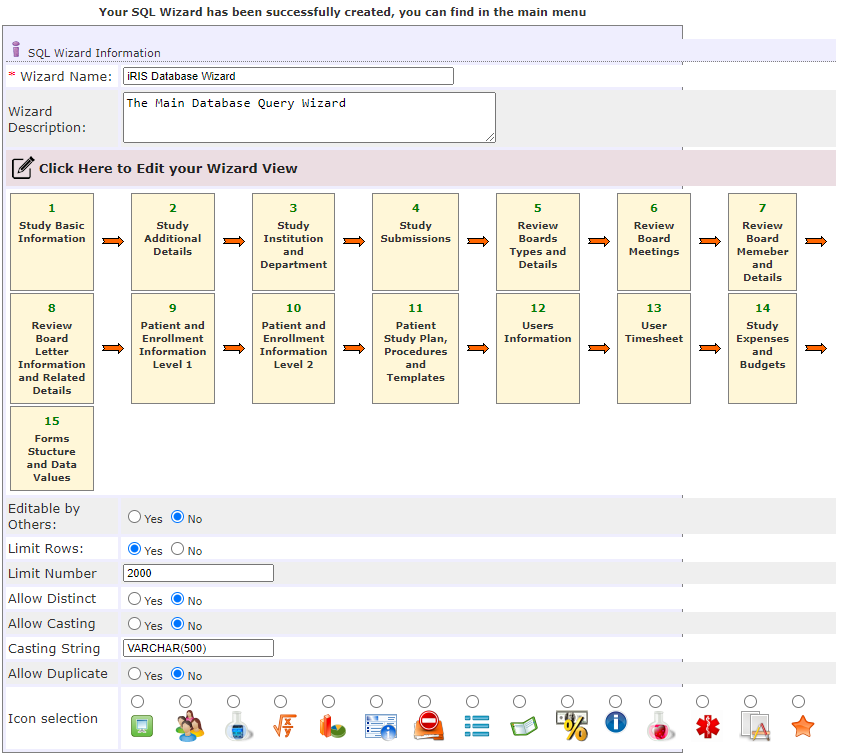Enable Allow Casting with Yes

click(x=134, y=624)
